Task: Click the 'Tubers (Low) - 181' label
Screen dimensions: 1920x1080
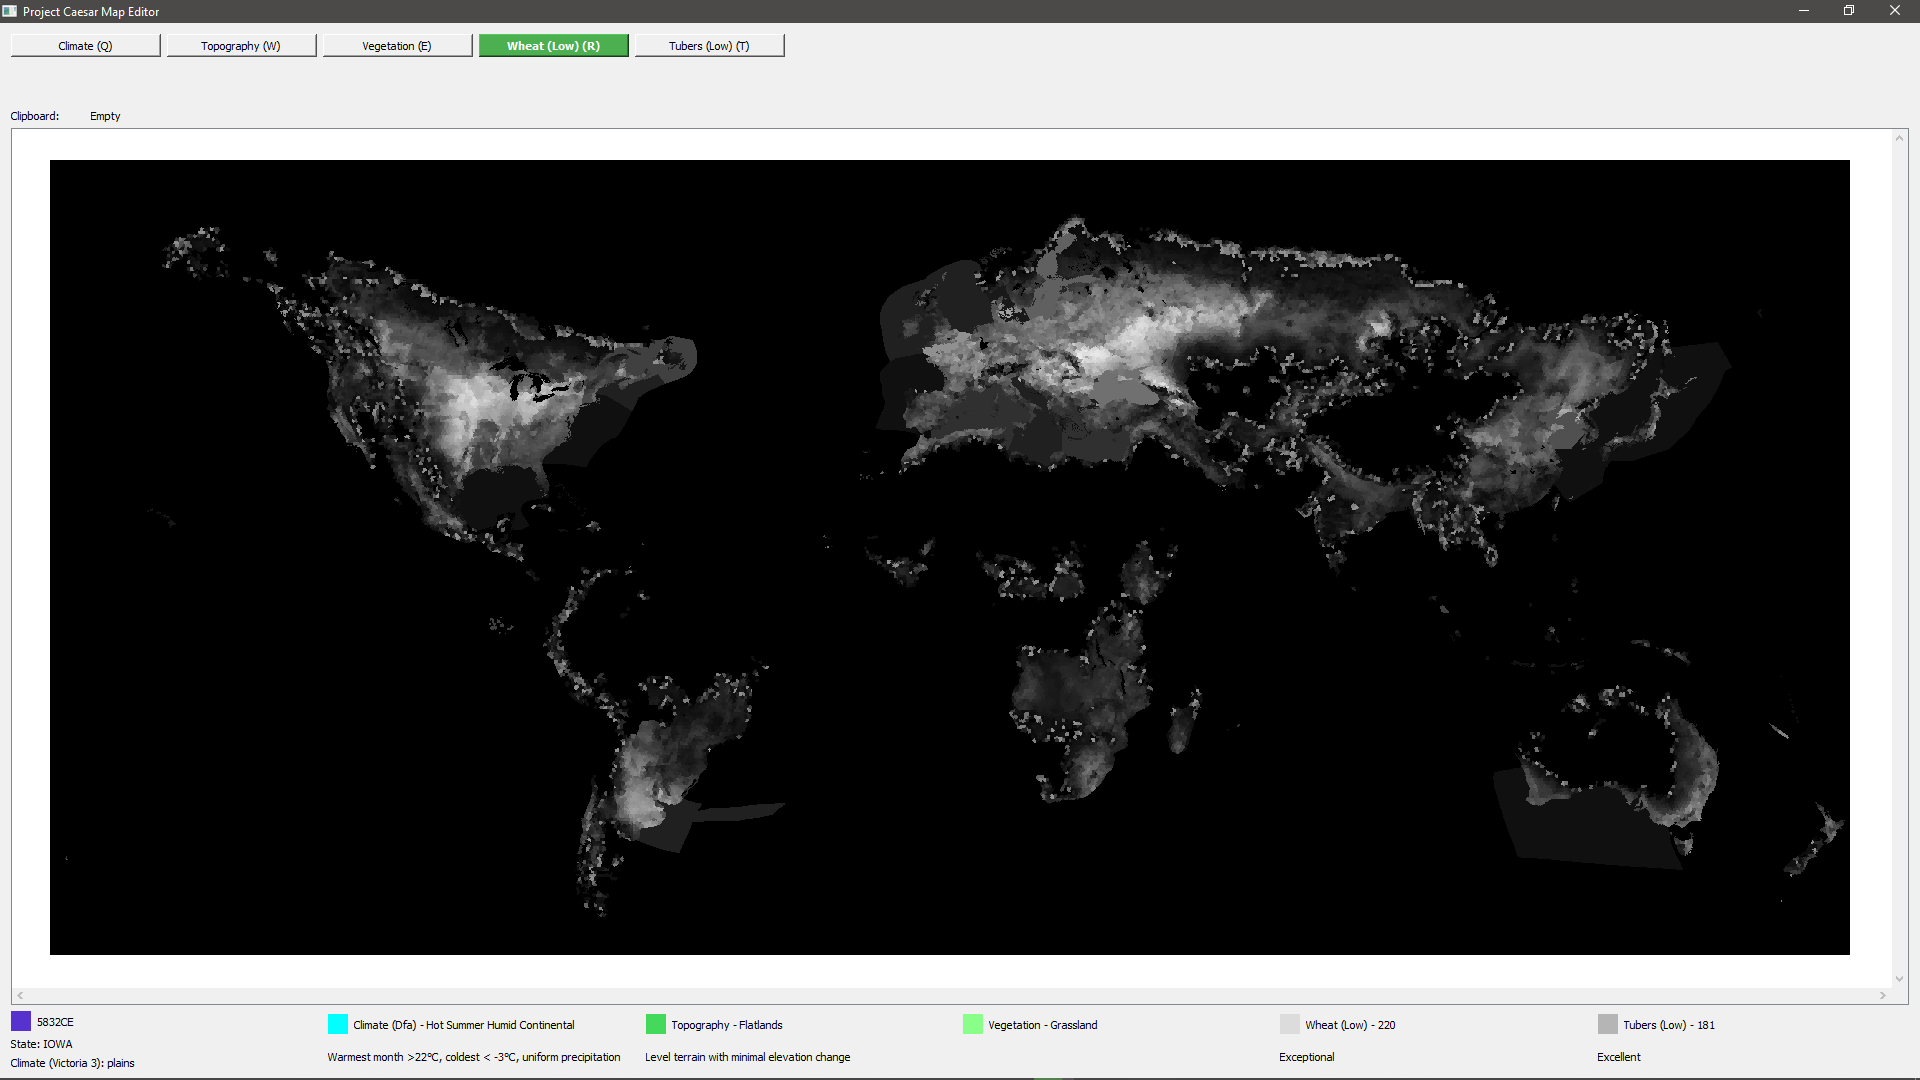Action: 1669,1025
